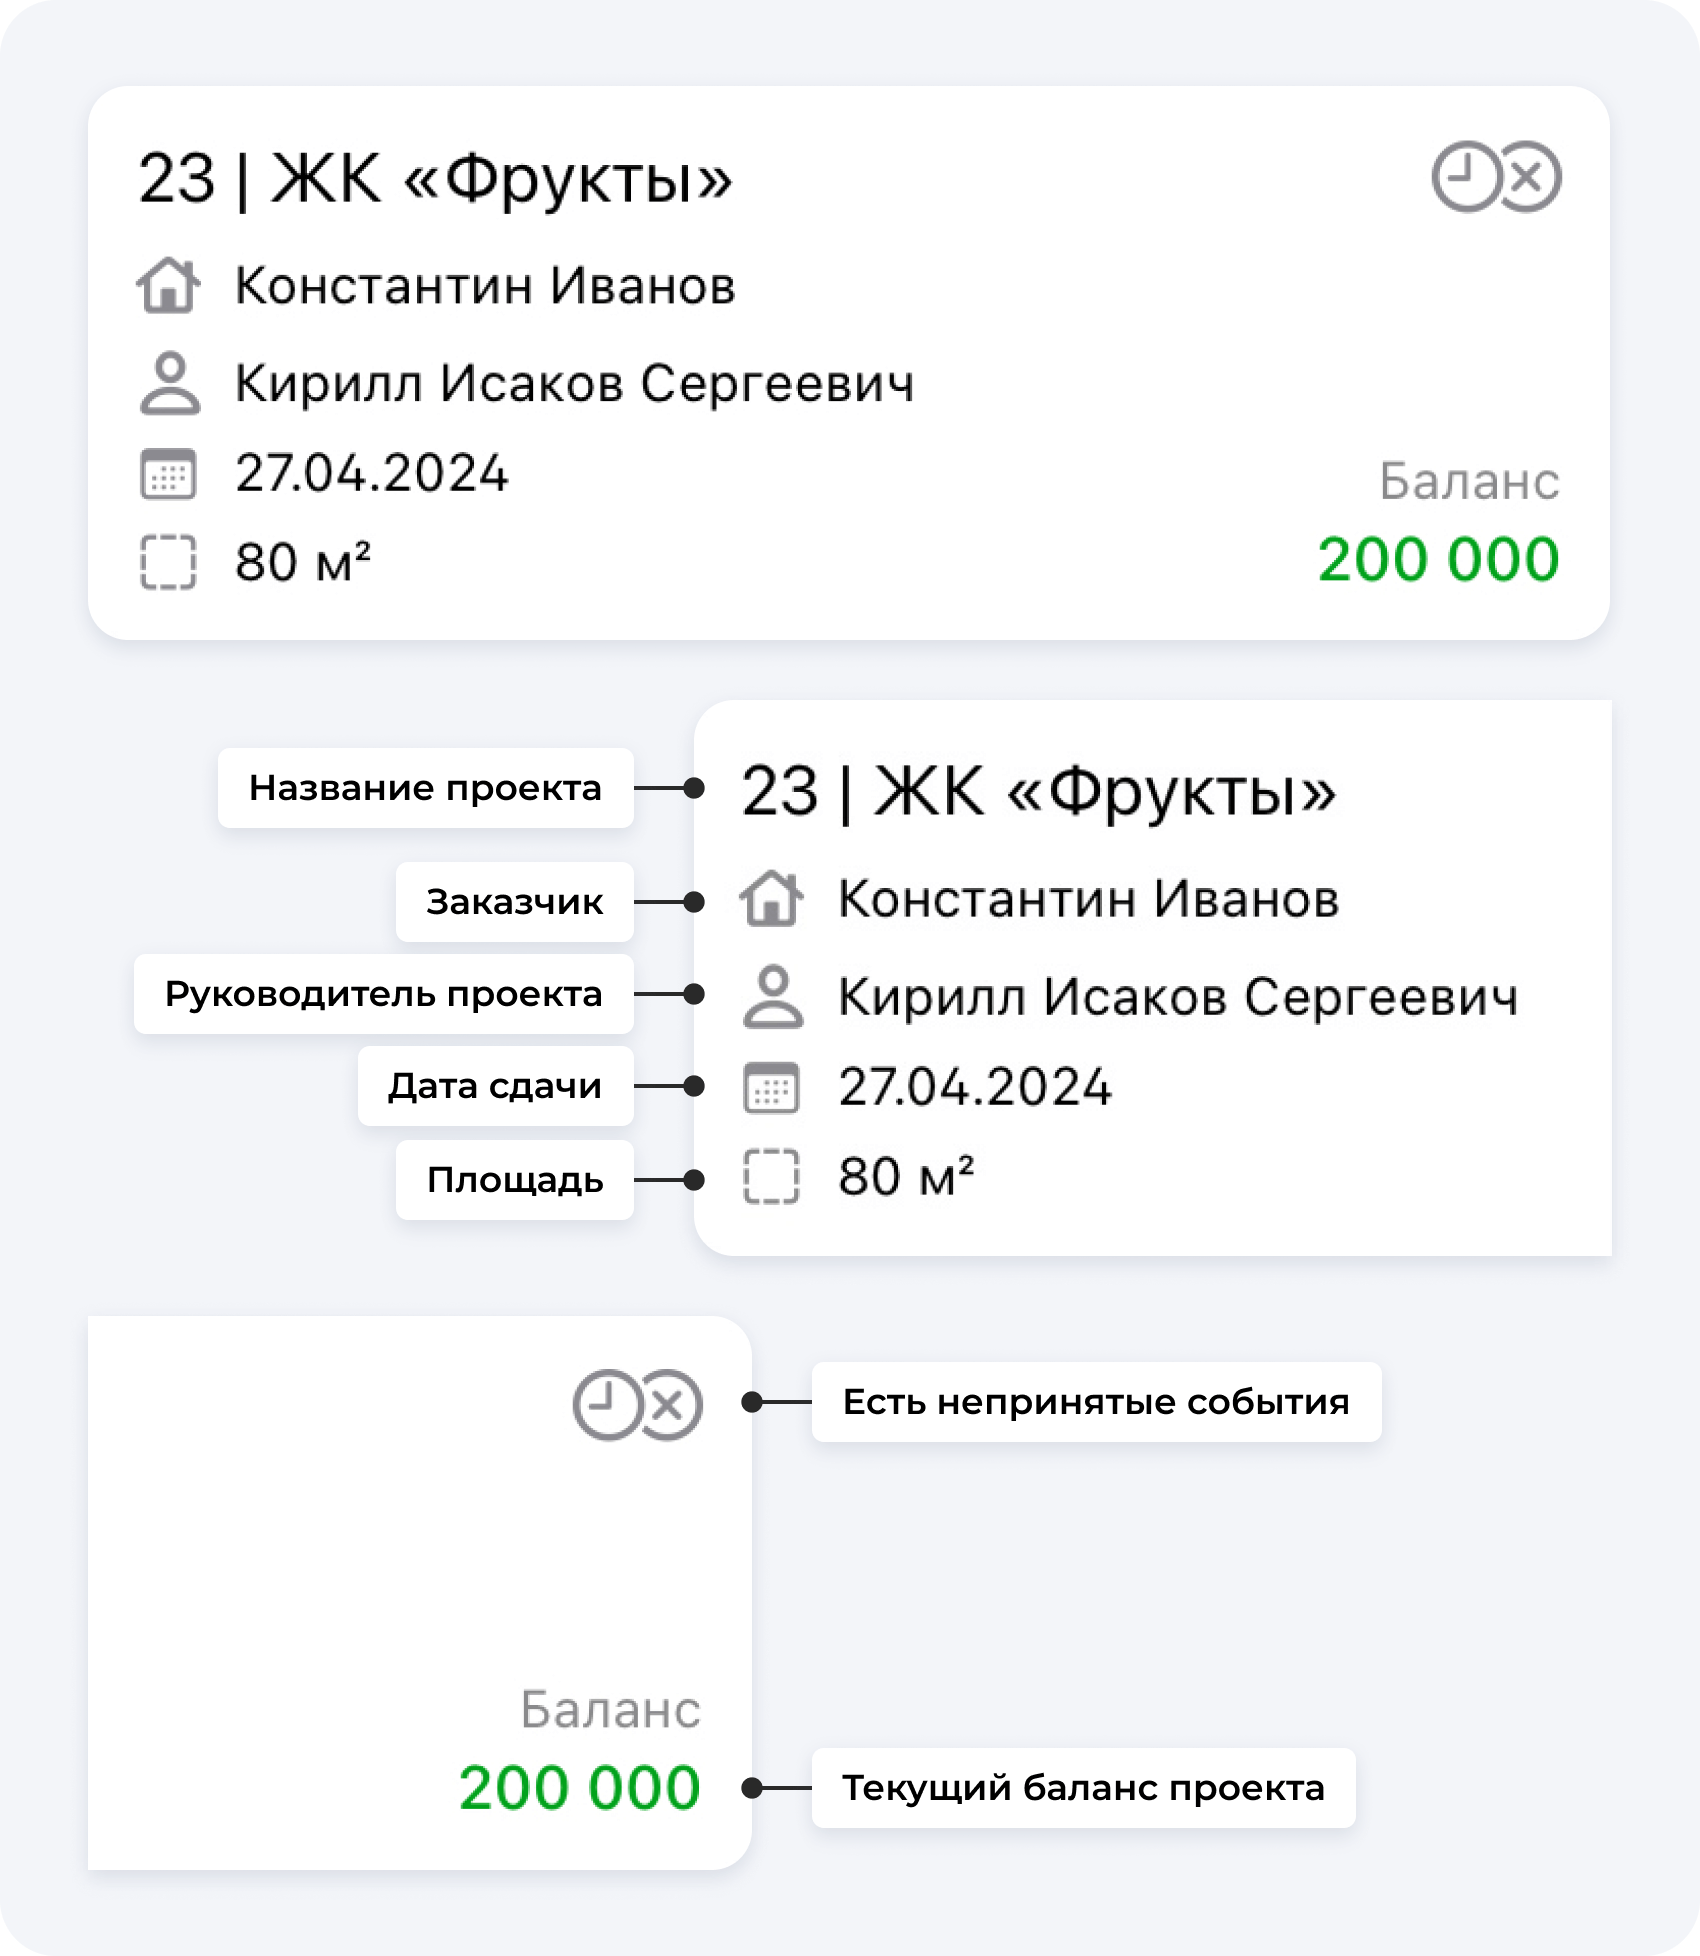The height and width of the screenshot is (1956, 1700).
Task: Click the clock icon in the top project card
Action: (x=1465, y=178)
